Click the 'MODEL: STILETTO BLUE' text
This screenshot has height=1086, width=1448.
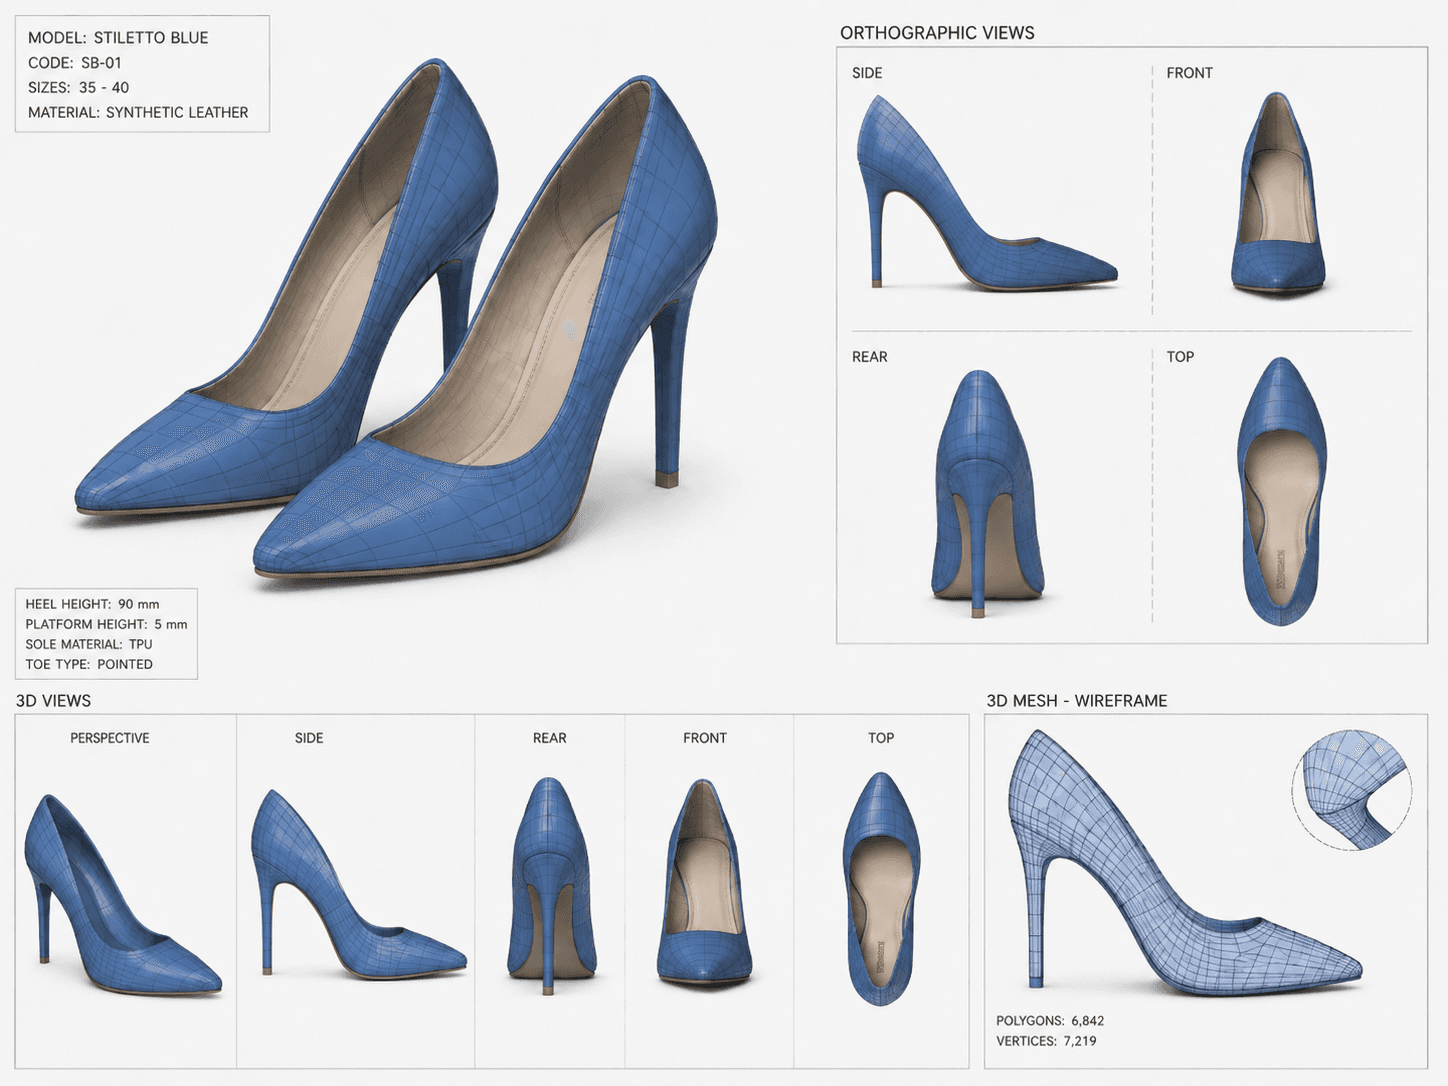(118, 38)
